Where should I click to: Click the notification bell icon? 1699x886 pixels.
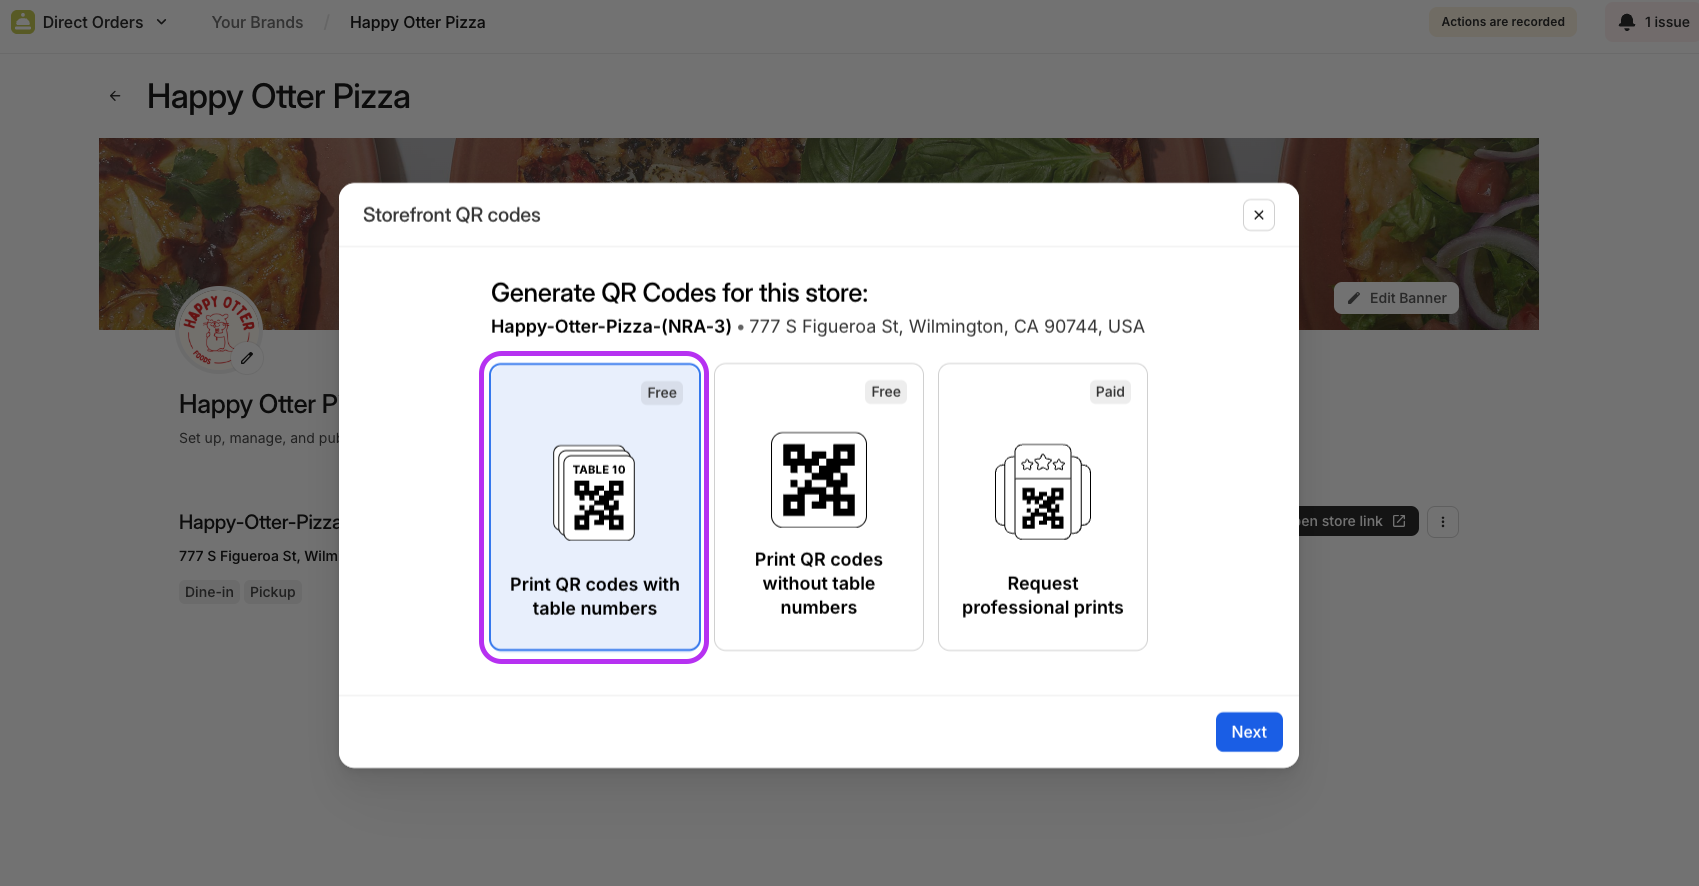1626,22
